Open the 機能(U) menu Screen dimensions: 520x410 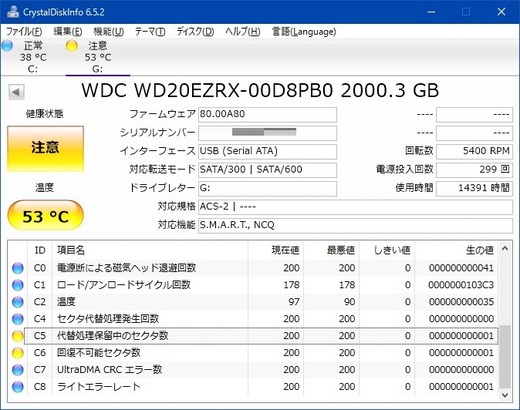(x=109, y=32)
